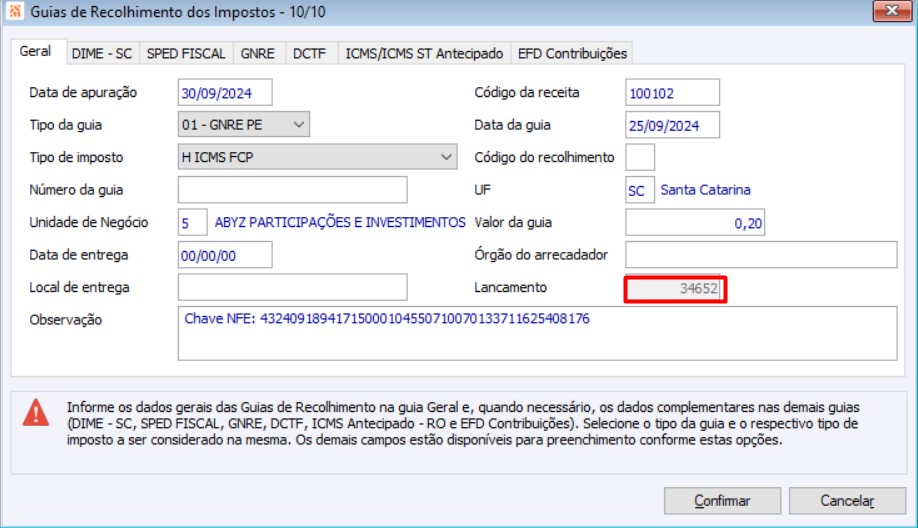Open the Tipo da guia dropdown

pos(244,125)
